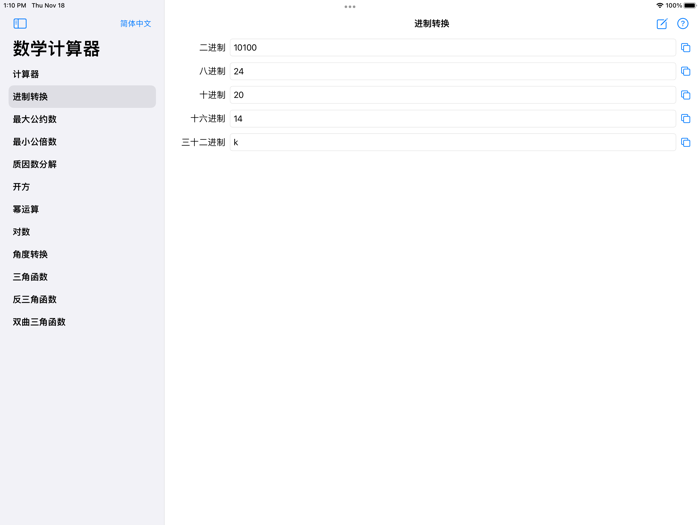Click the 八进制 label
This screenshot has height=525, width=700.
[212, 71]
